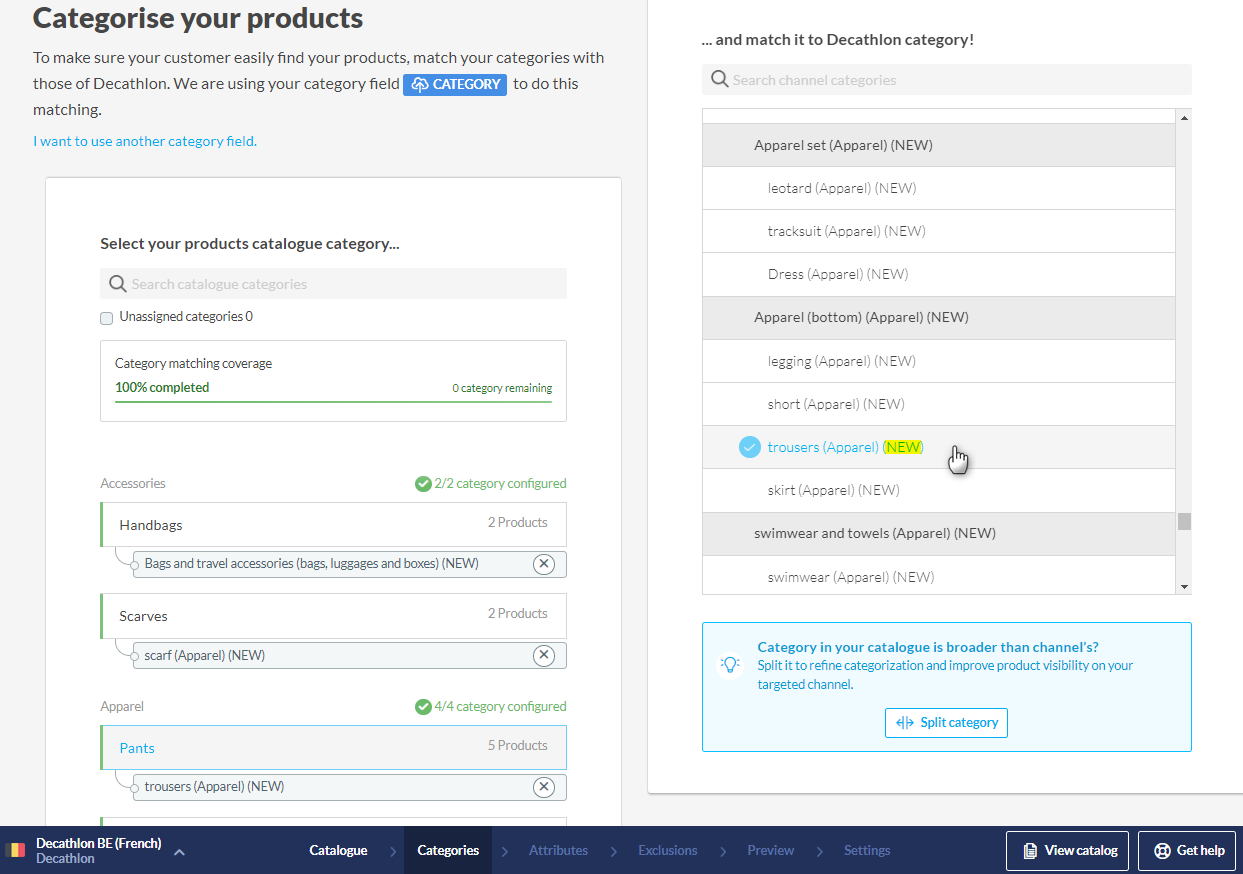Go to the Attributes step
This screenshot has height=874, width=1243.
coord(558,850)
